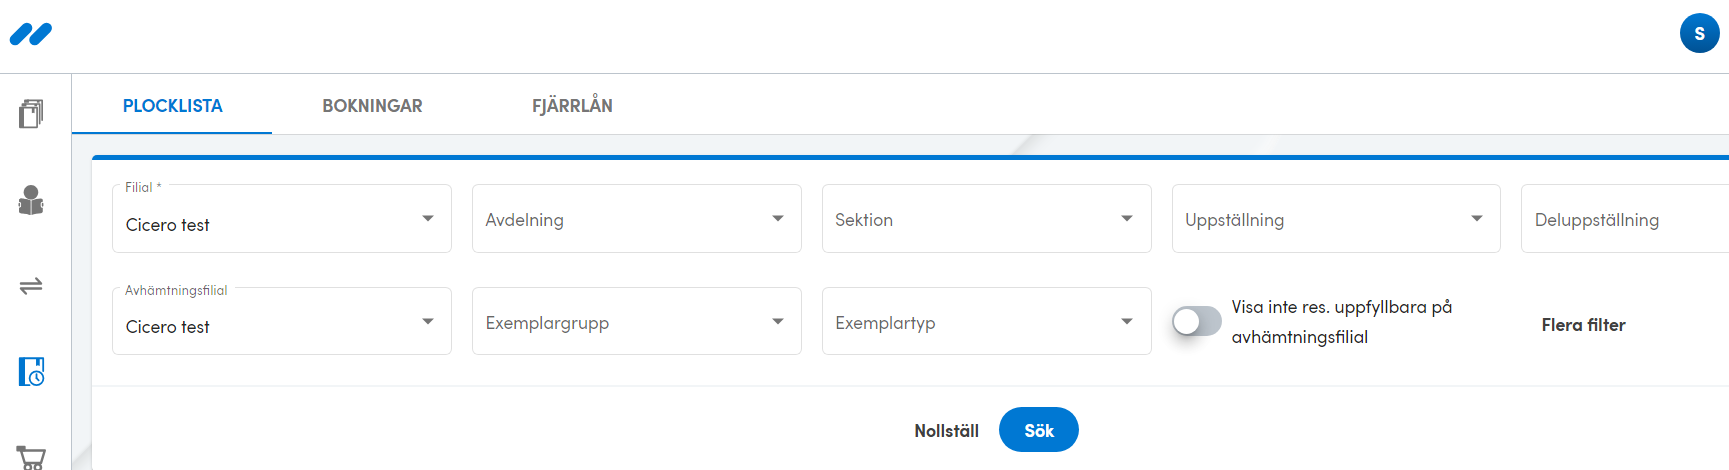1729x470 pixels.
Task: Open the circulation arrows sidebar icon
Action: coord(31,286)
